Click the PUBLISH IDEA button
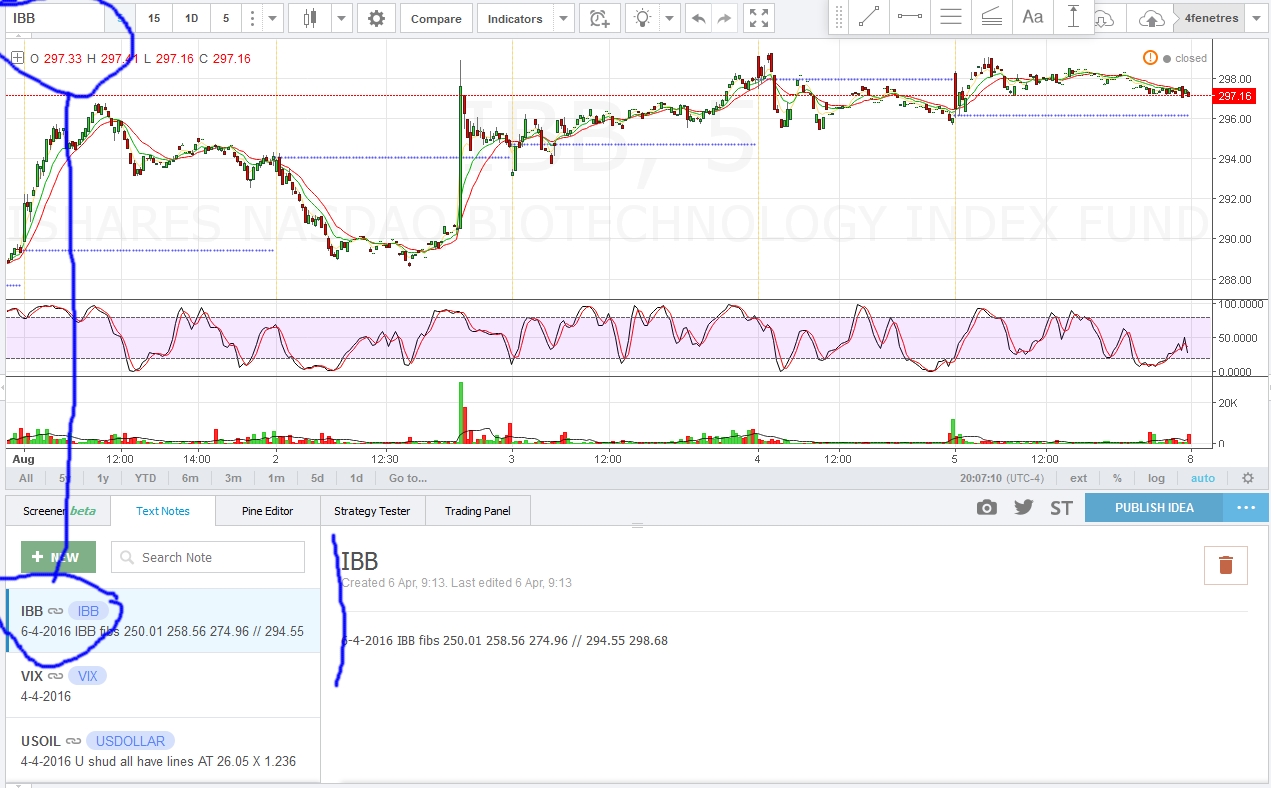Image resolution: width=1271 pixels, height=788 pixels. [x=1154, y=508]
